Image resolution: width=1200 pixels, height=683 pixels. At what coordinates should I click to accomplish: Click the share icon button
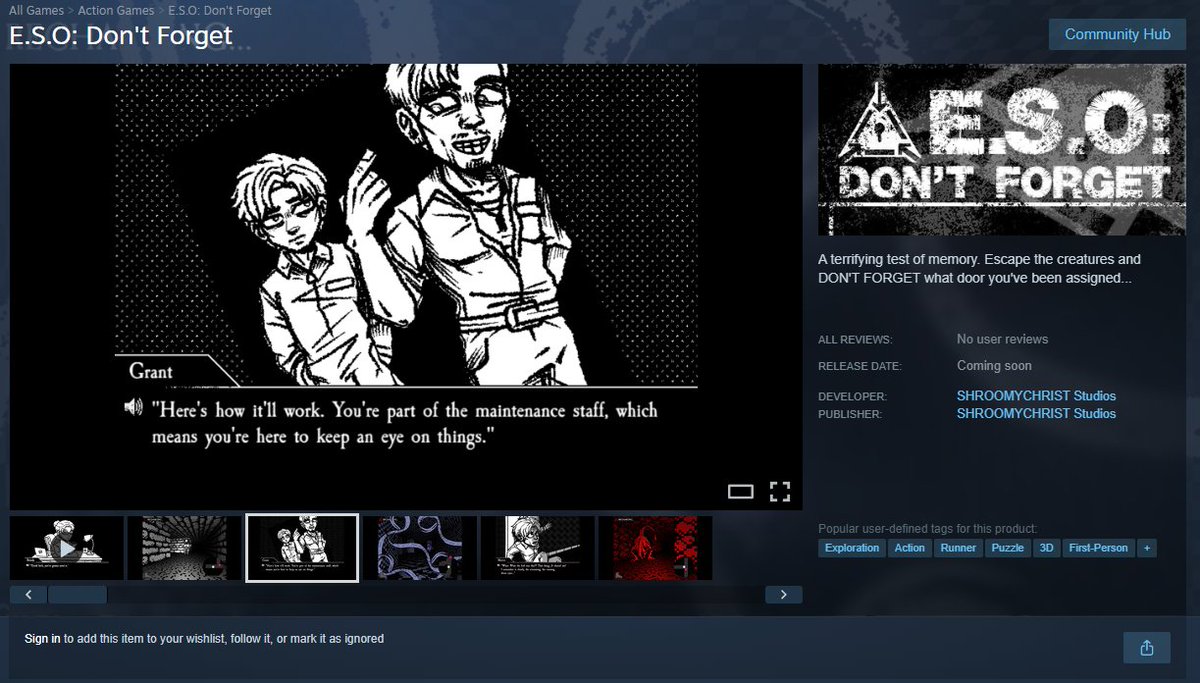click(1147, 648)
